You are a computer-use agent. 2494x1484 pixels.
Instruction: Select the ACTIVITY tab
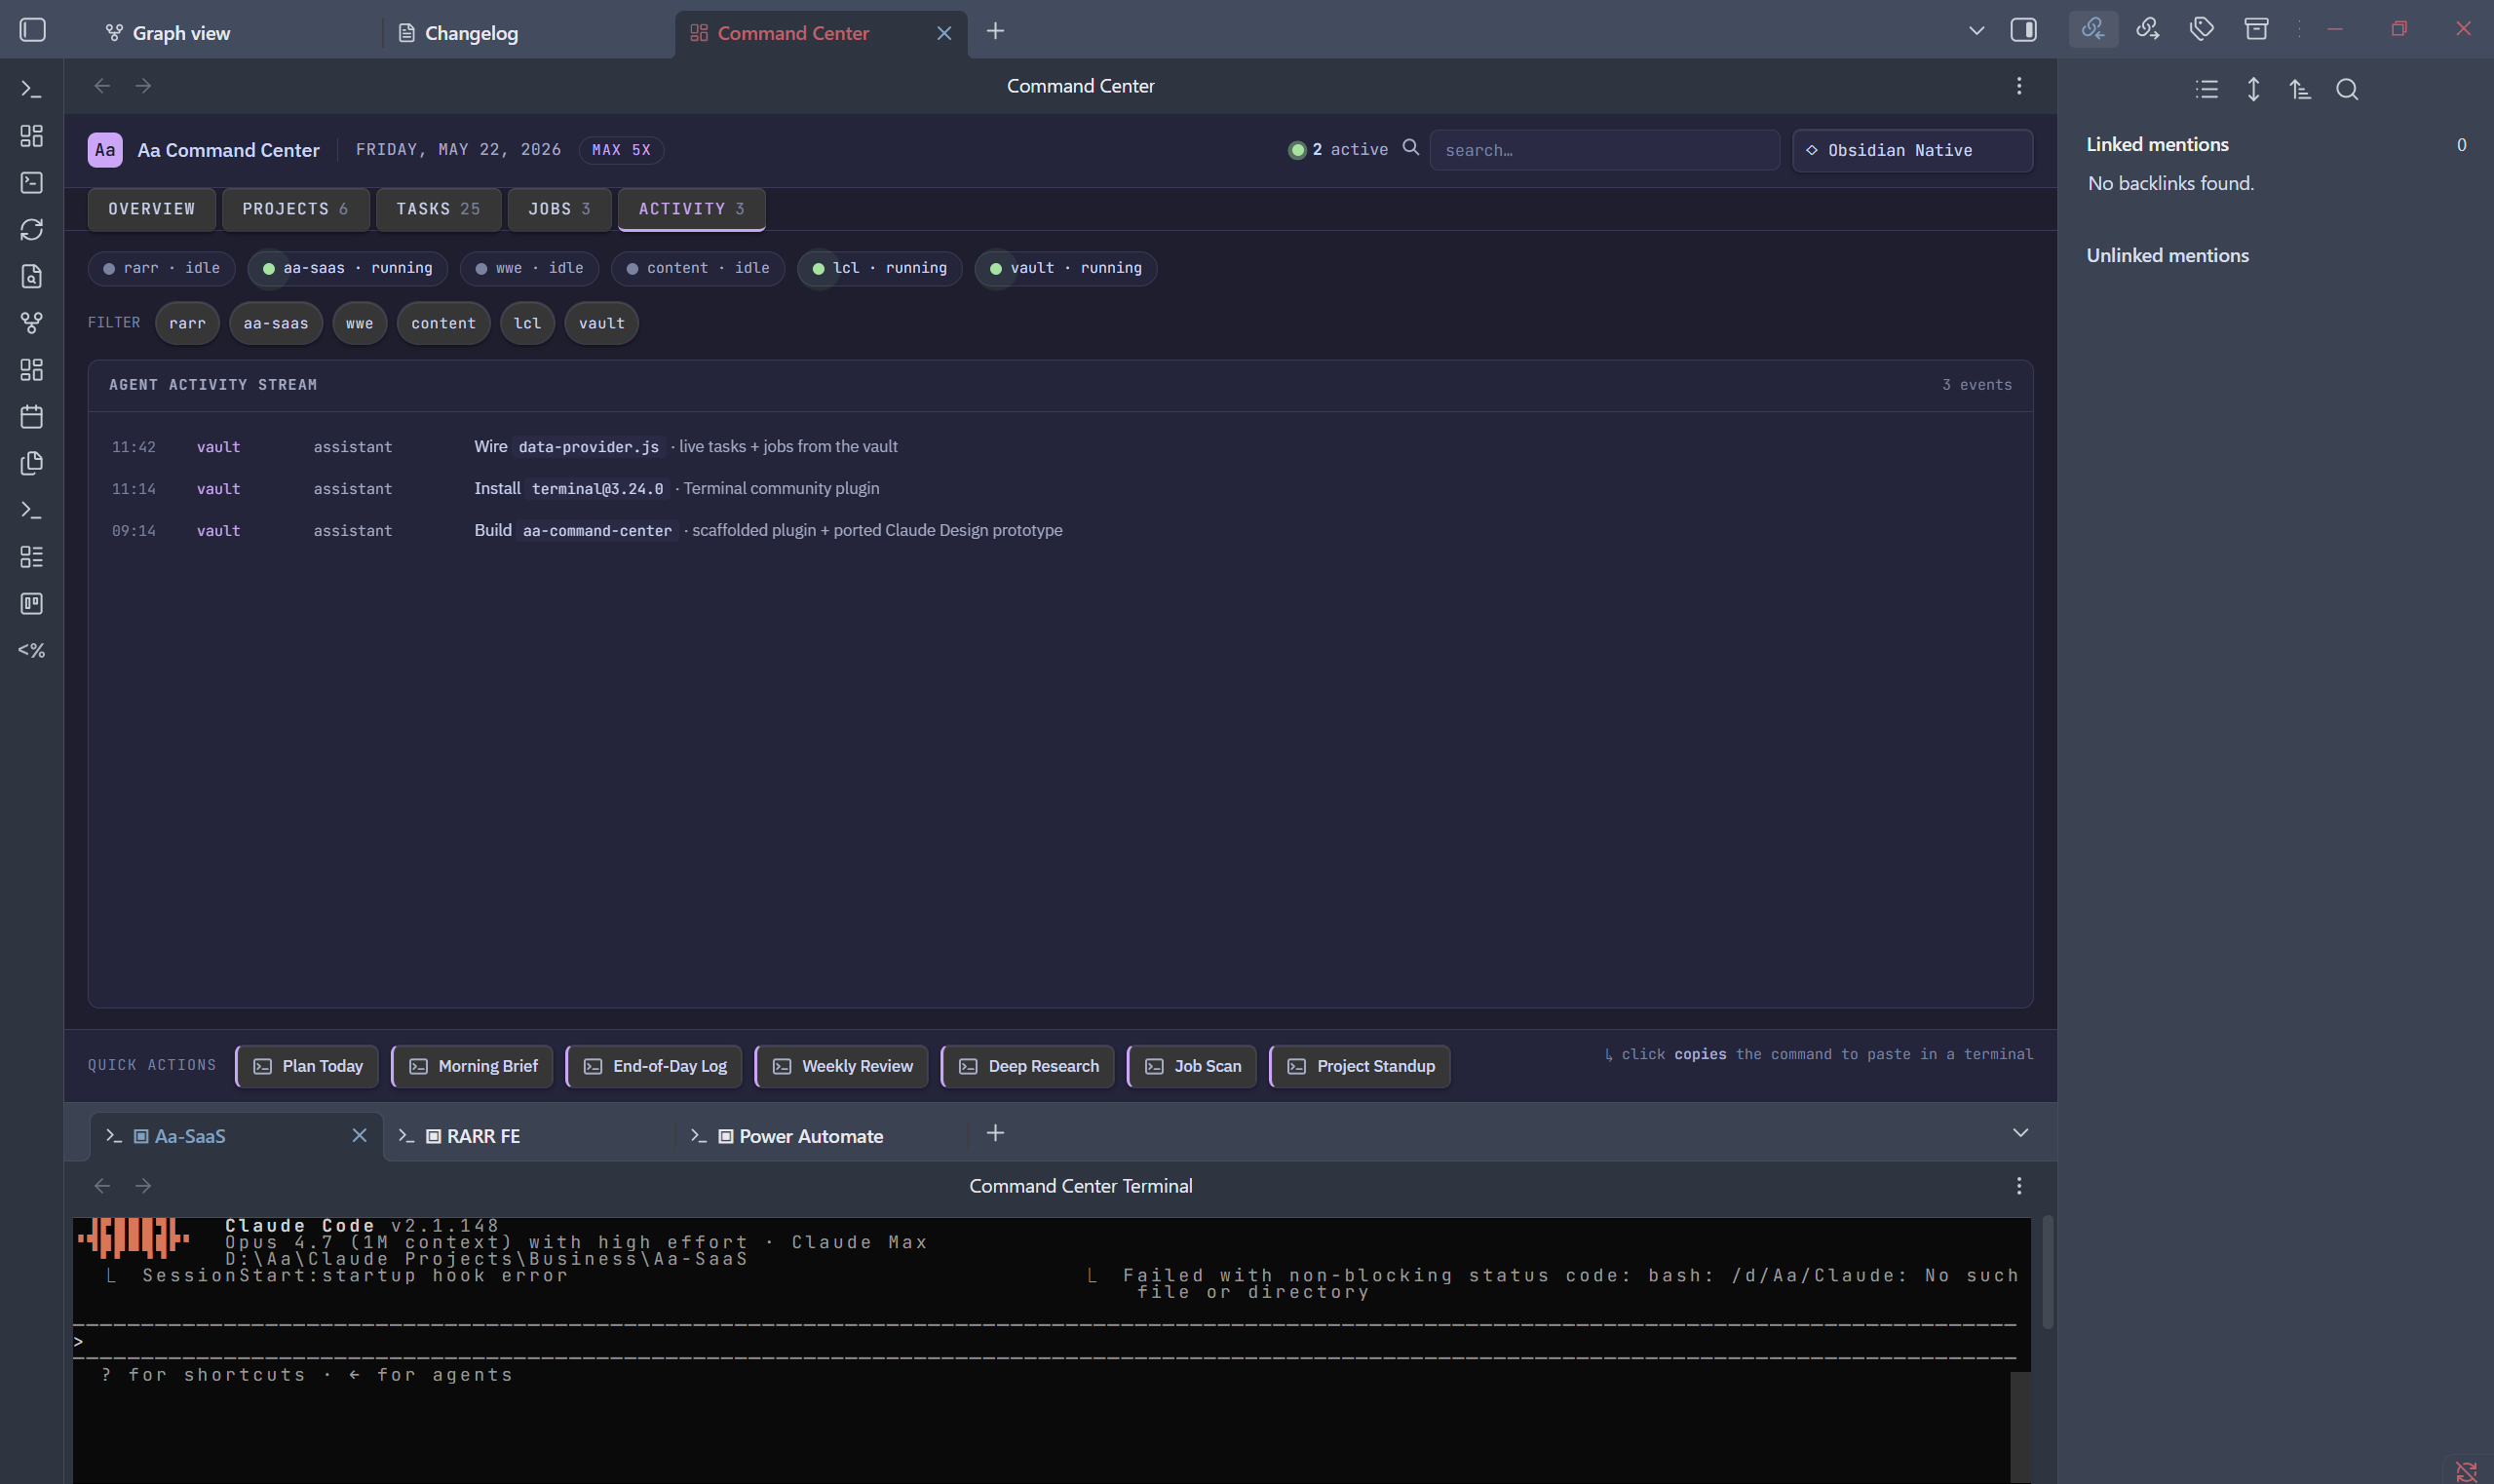pyautogui.click(x=691, y=209)
